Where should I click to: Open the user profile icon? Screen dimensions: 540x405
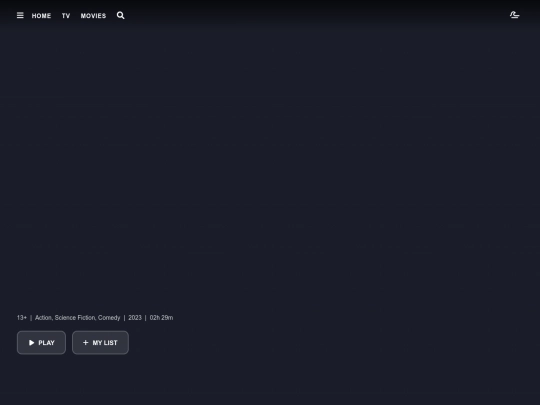click(515, 15)
